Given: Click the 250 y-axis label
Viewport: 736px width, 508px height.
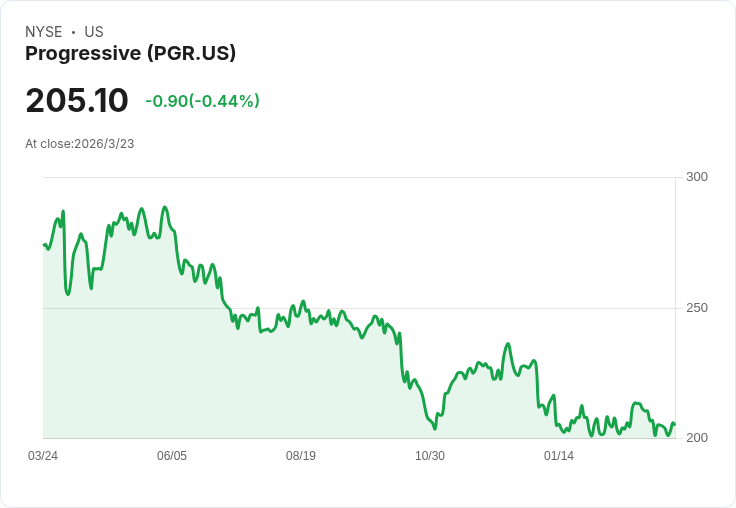Looking at the screenshot, I should click(697, 307).
